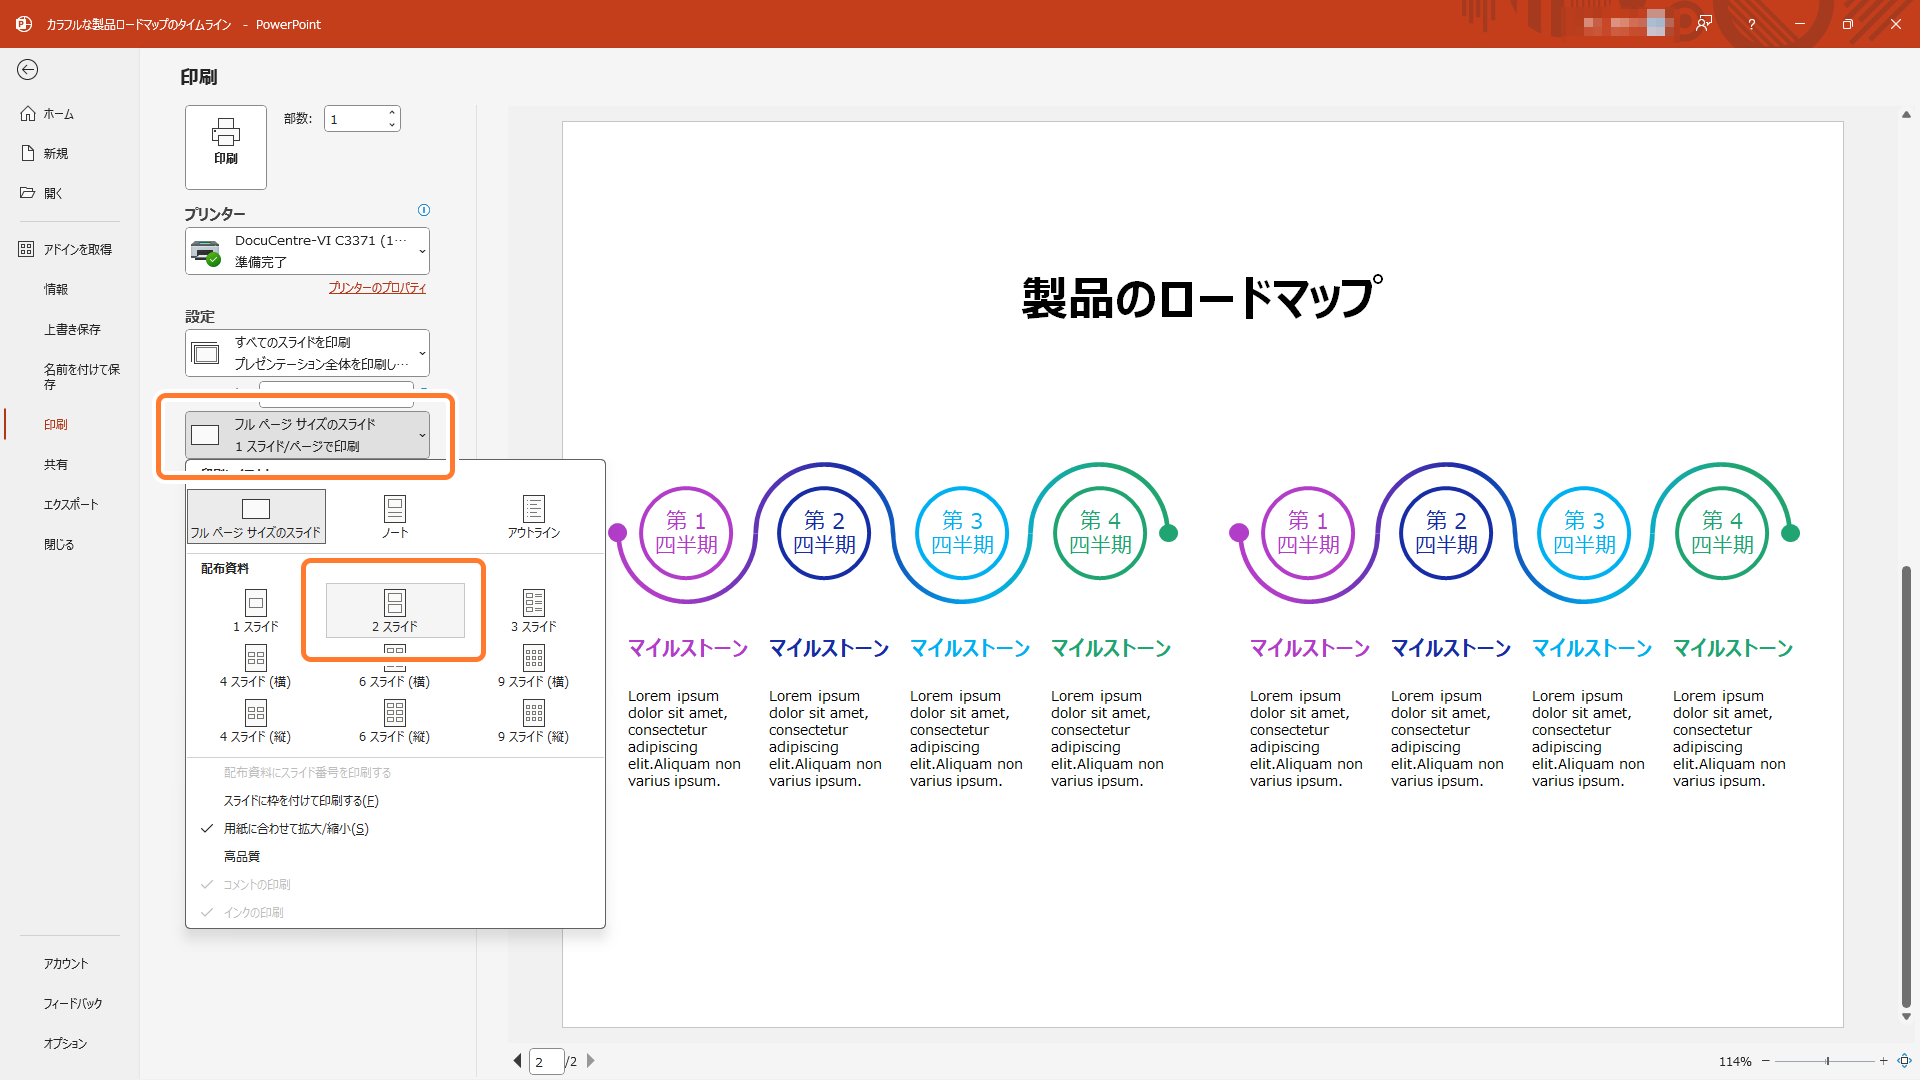Viewport: 1920px width, 1080px height.
Task: Click the current page number input field
Action: pos(547,1061)
